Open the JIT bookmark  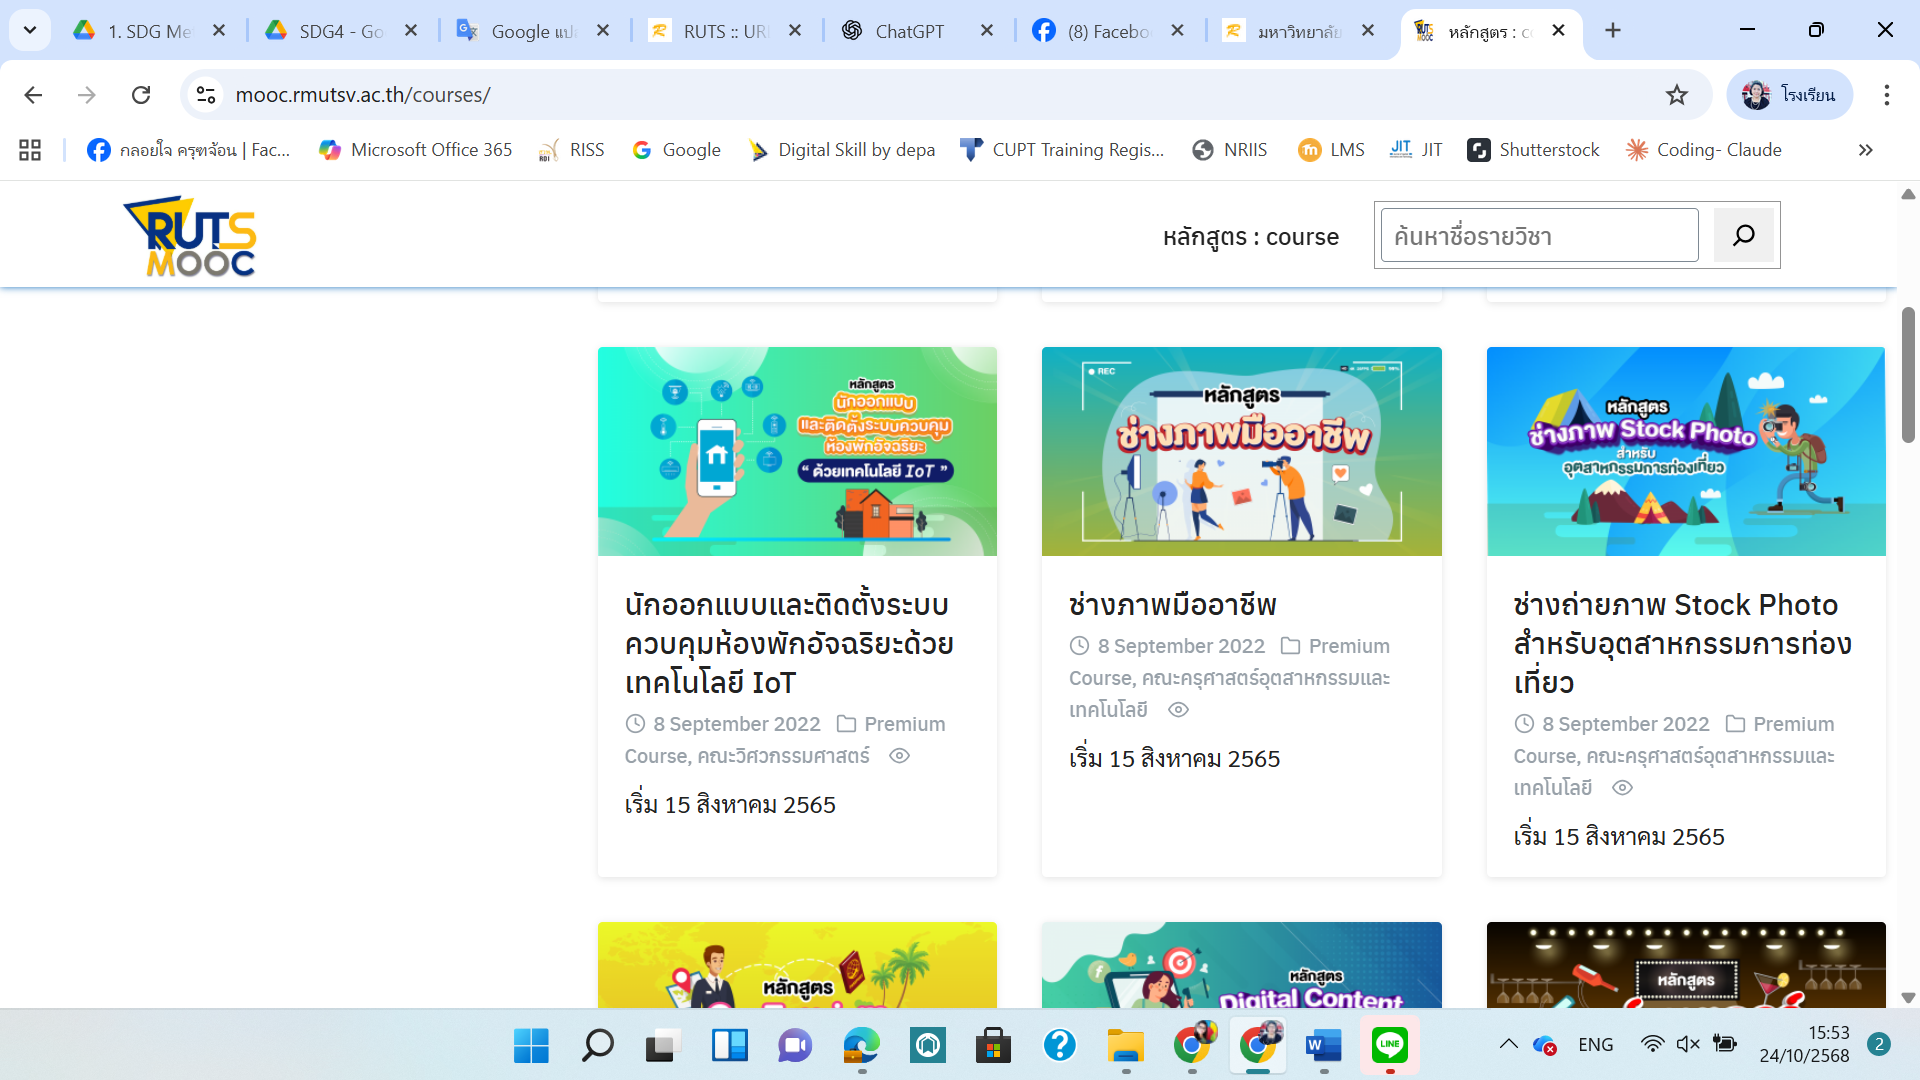pyautogui.click(x=1416, y=149)
